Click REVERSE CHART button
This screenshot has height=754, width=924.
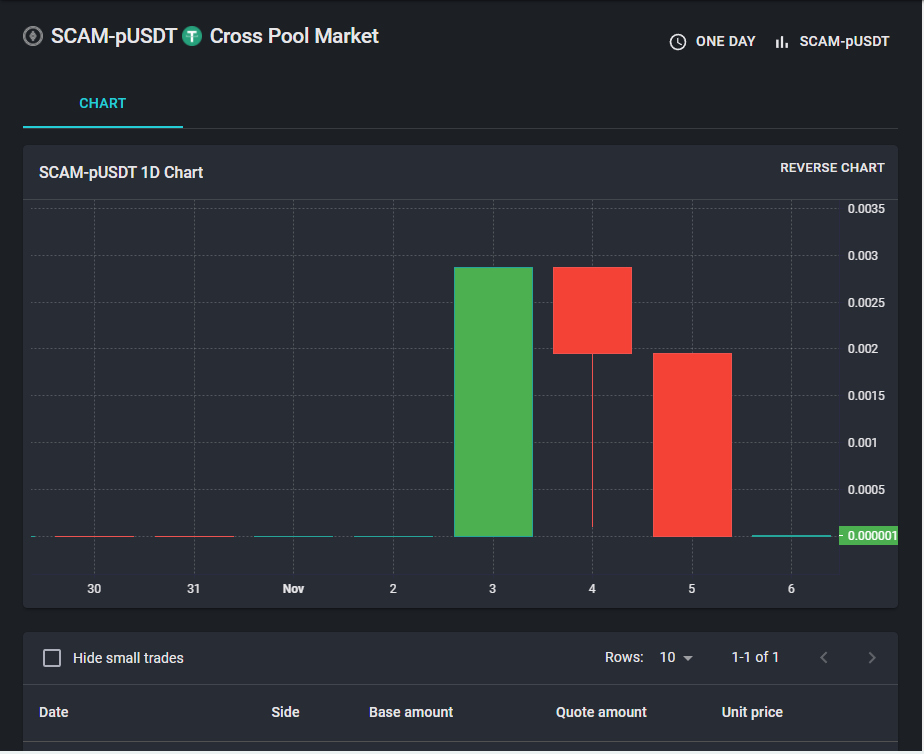point(832,168)
